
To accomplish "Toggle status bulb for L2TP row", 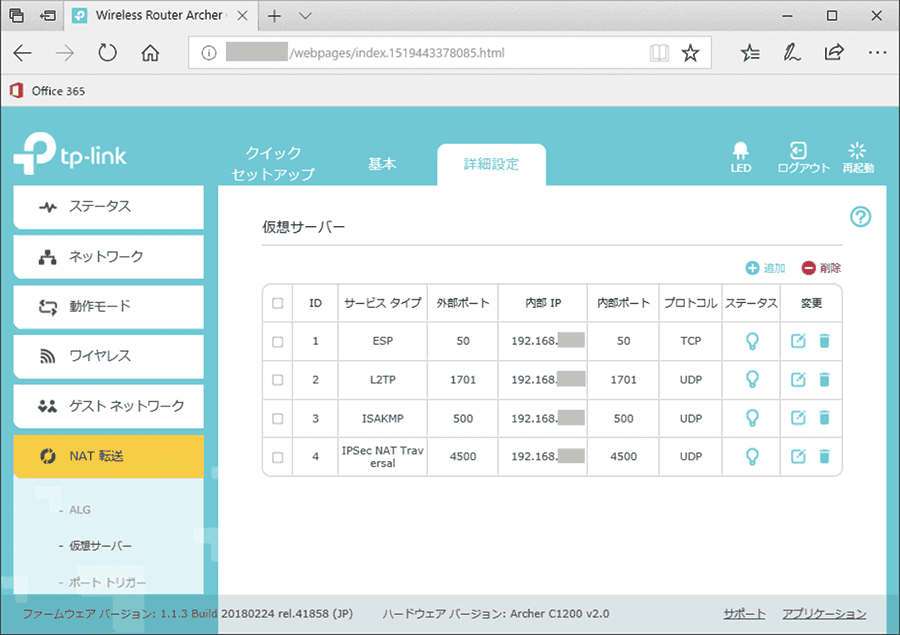I will pos(752,380).
